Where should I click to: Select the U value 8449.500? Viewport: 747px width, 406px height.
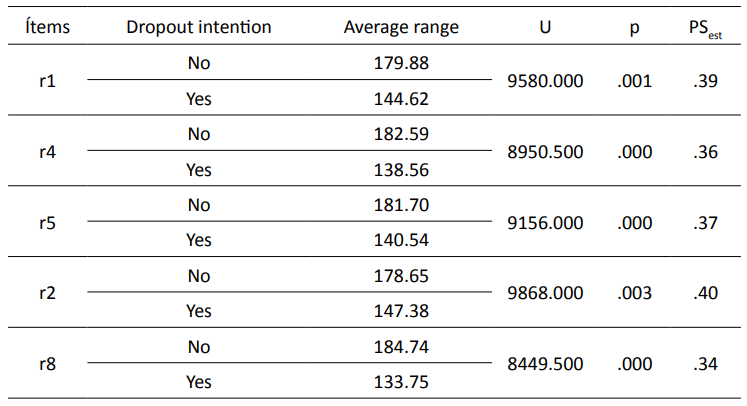(x=545, y=364)
